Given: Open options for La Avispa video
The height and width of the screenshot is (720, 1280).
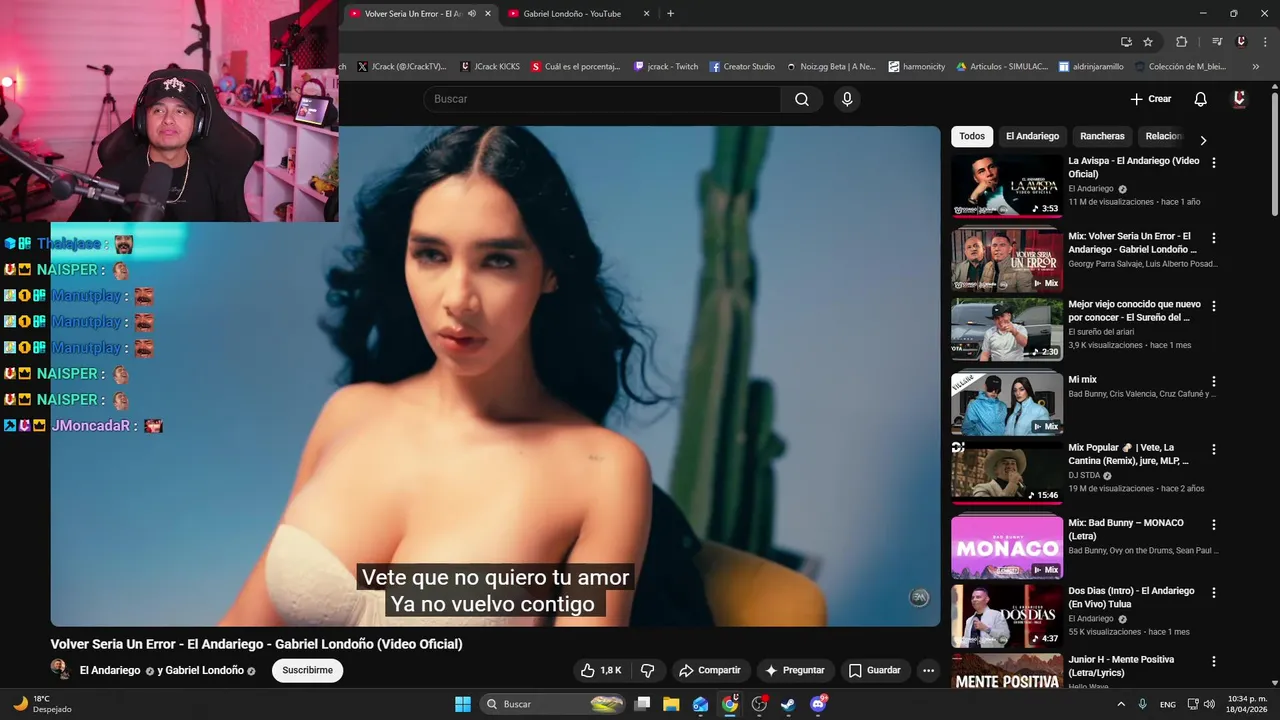Looking at the screenshot, I should pyautogui.click(x=1214, y=162).
